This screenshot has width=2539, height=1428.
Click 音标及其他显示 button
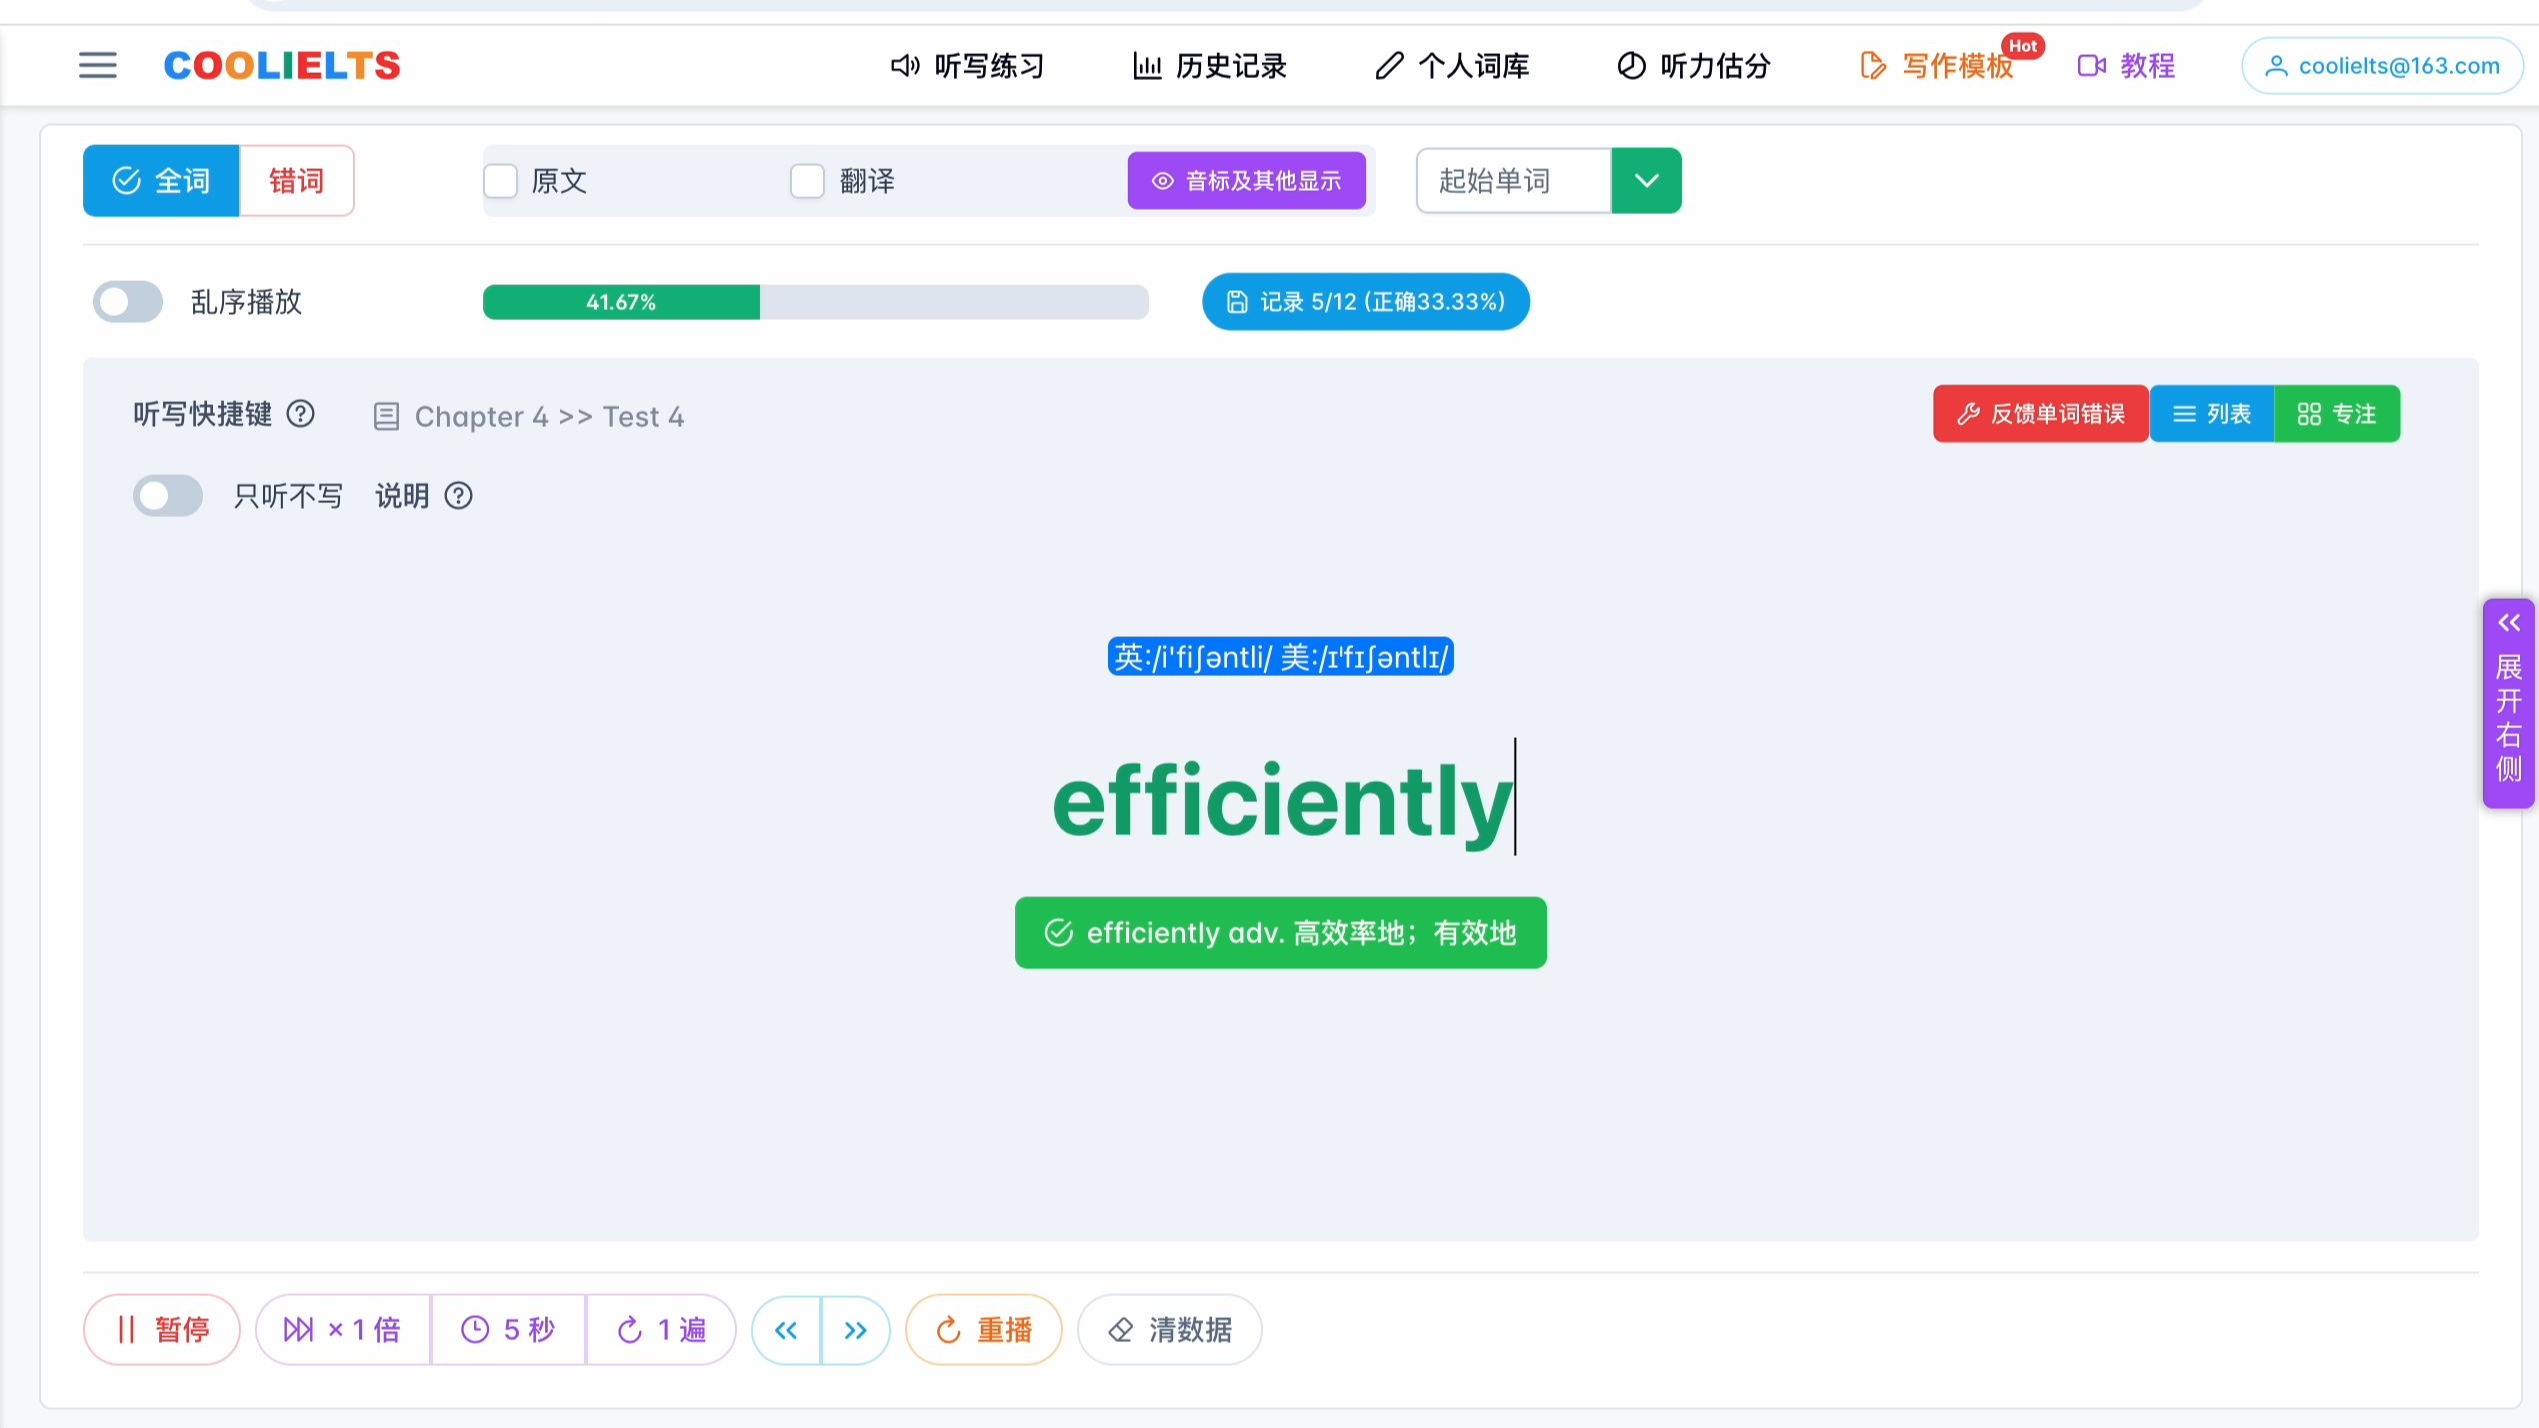coord(1246,181)
